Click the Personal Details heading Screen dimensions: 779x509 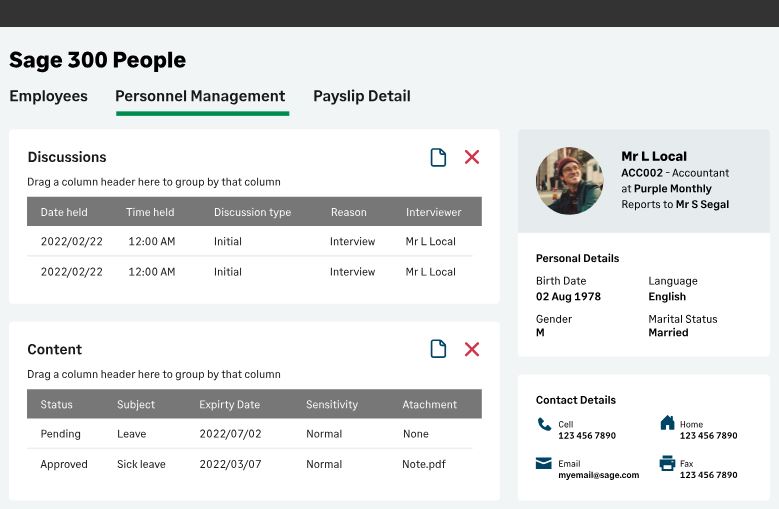[x=577, y=258]
